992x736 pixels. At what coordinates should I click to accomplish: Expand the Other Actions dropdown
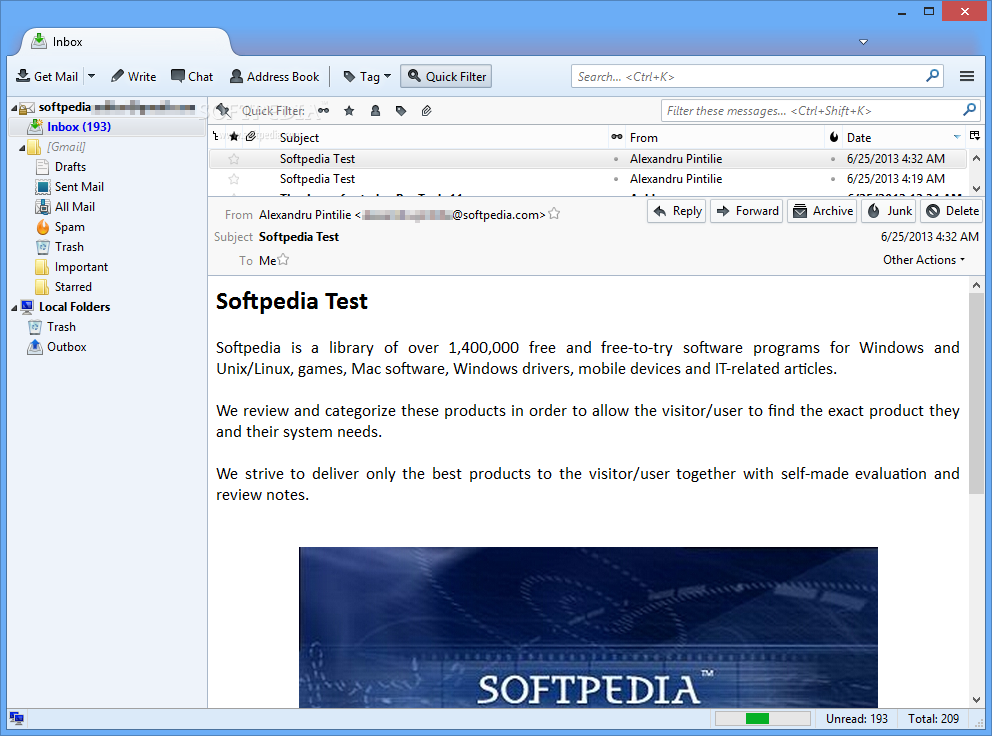click(x=924, y=260)
